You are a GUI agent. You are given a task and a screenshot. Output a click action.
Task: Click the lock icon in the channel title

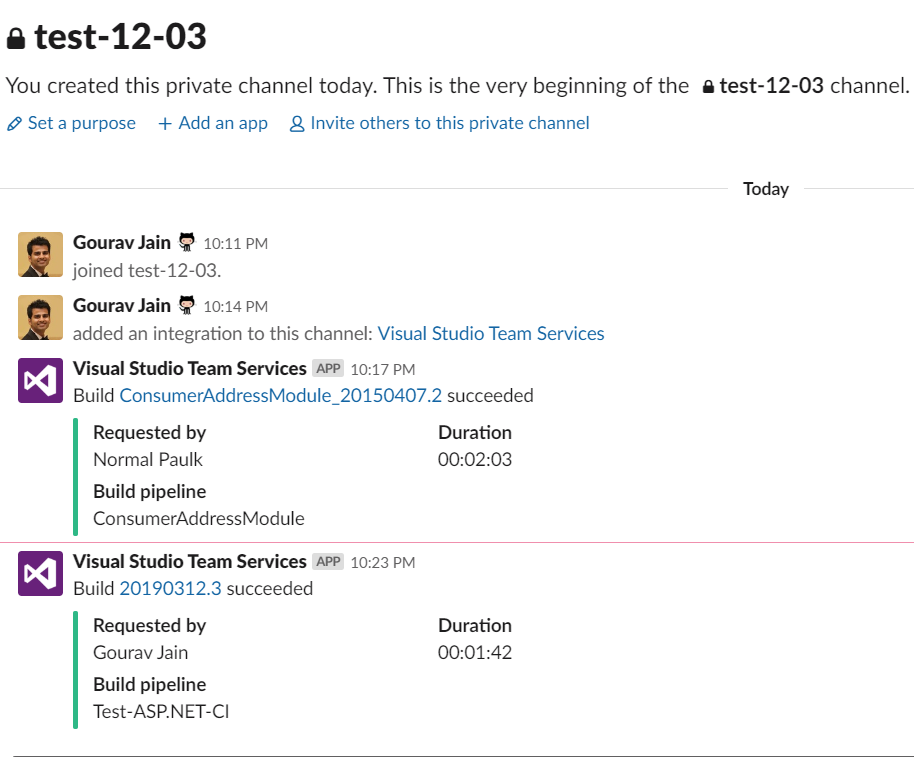click(x=15, y=39)
